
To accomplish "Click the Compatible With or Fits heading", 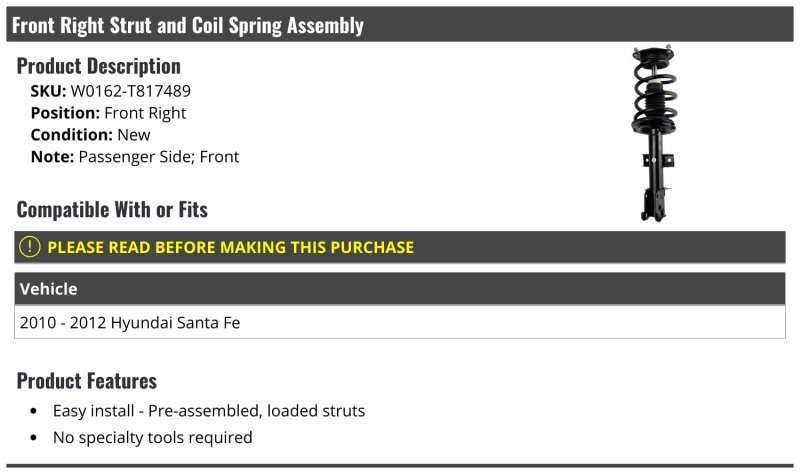I will point(112,210).
